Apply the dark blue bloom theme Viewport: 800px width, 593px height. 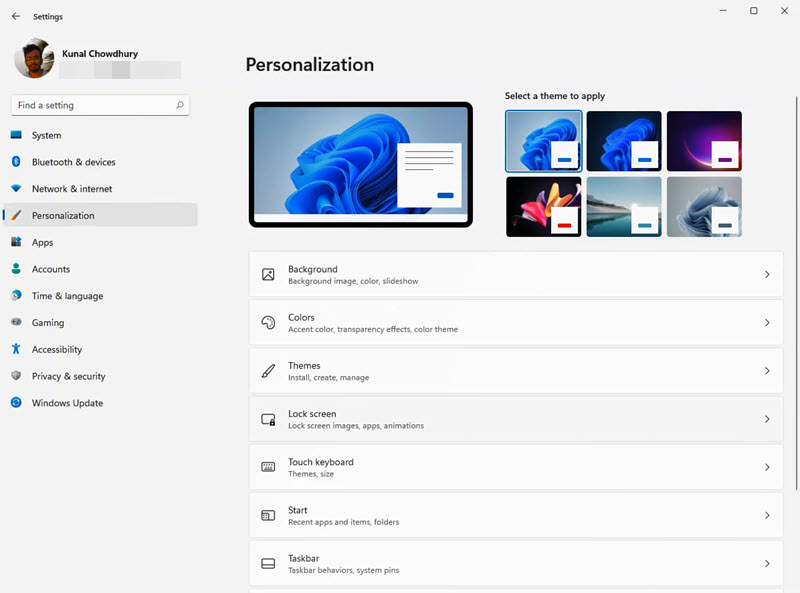pyautogui.click(x=624, y=141)
